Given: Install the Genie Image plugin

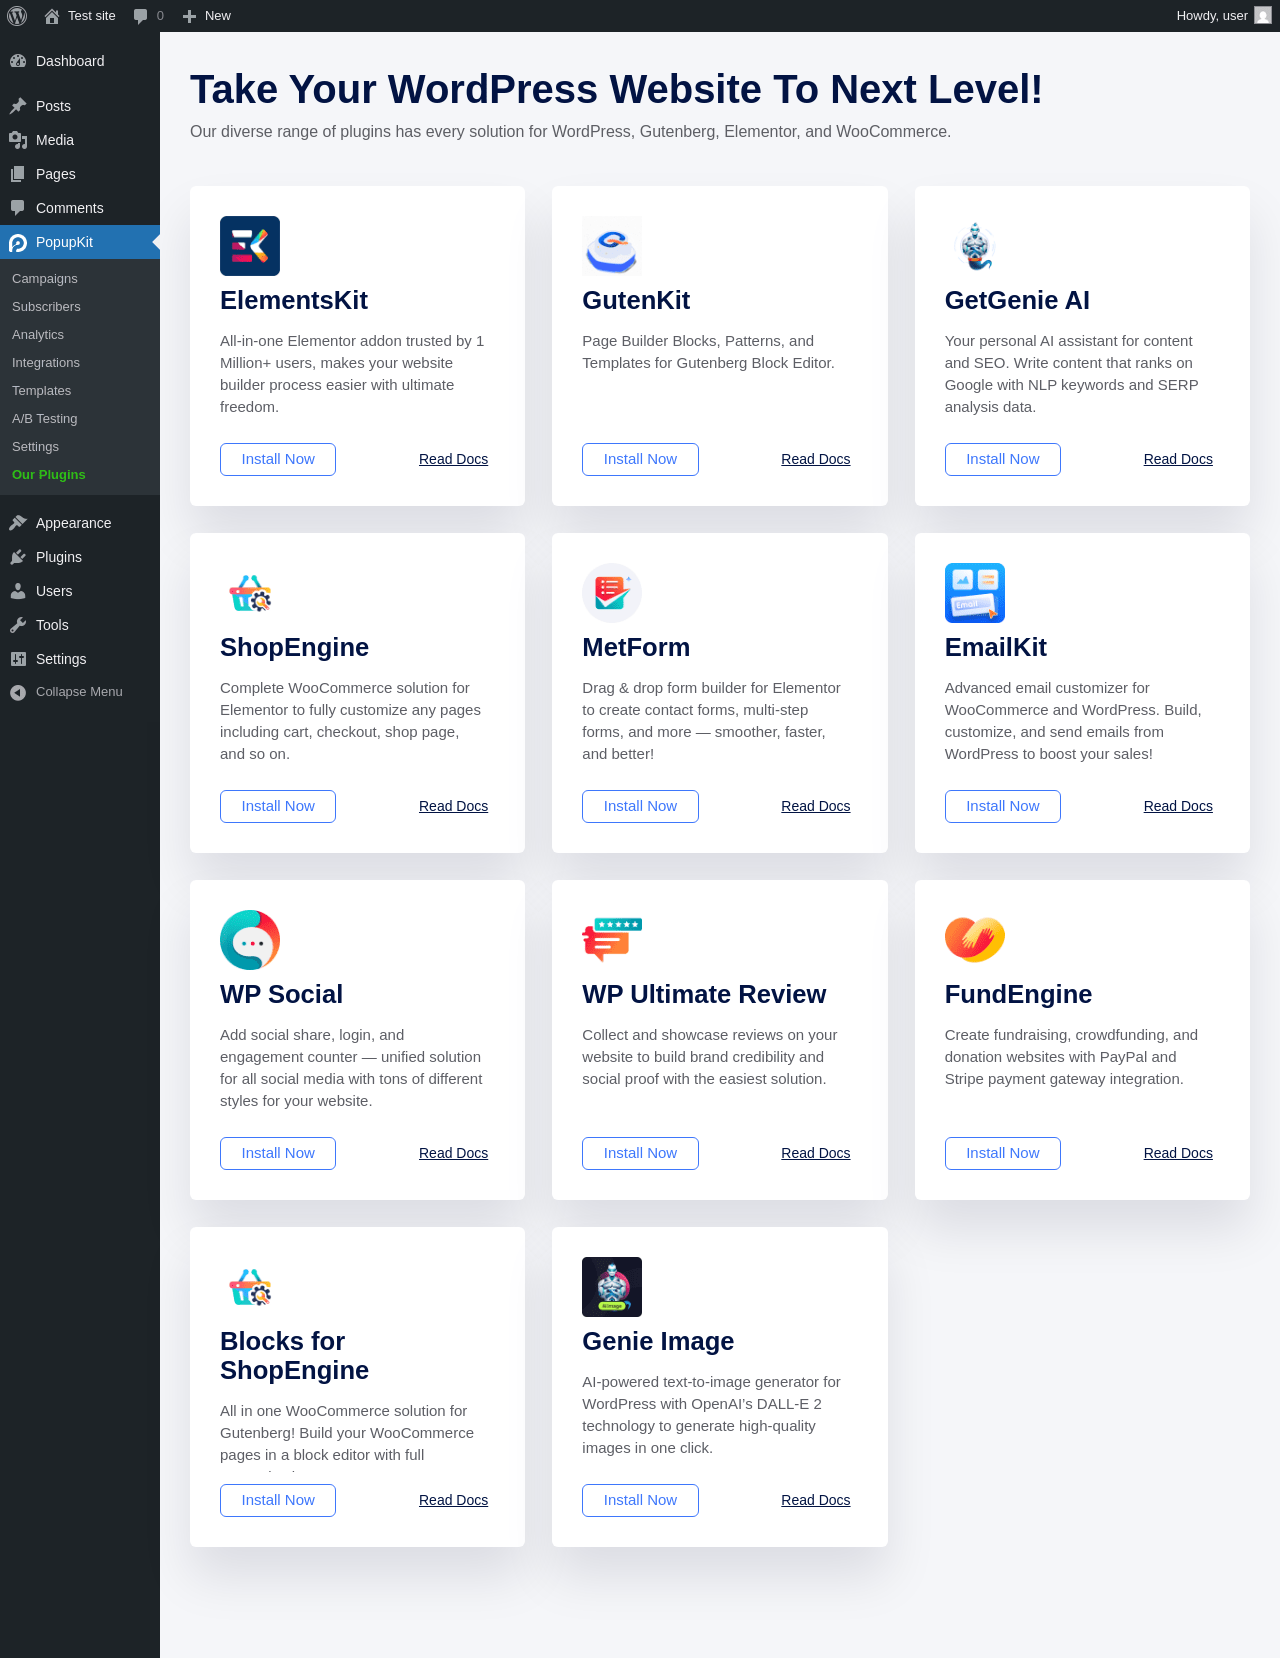Looking at the screenshot, I should 640,1500.
